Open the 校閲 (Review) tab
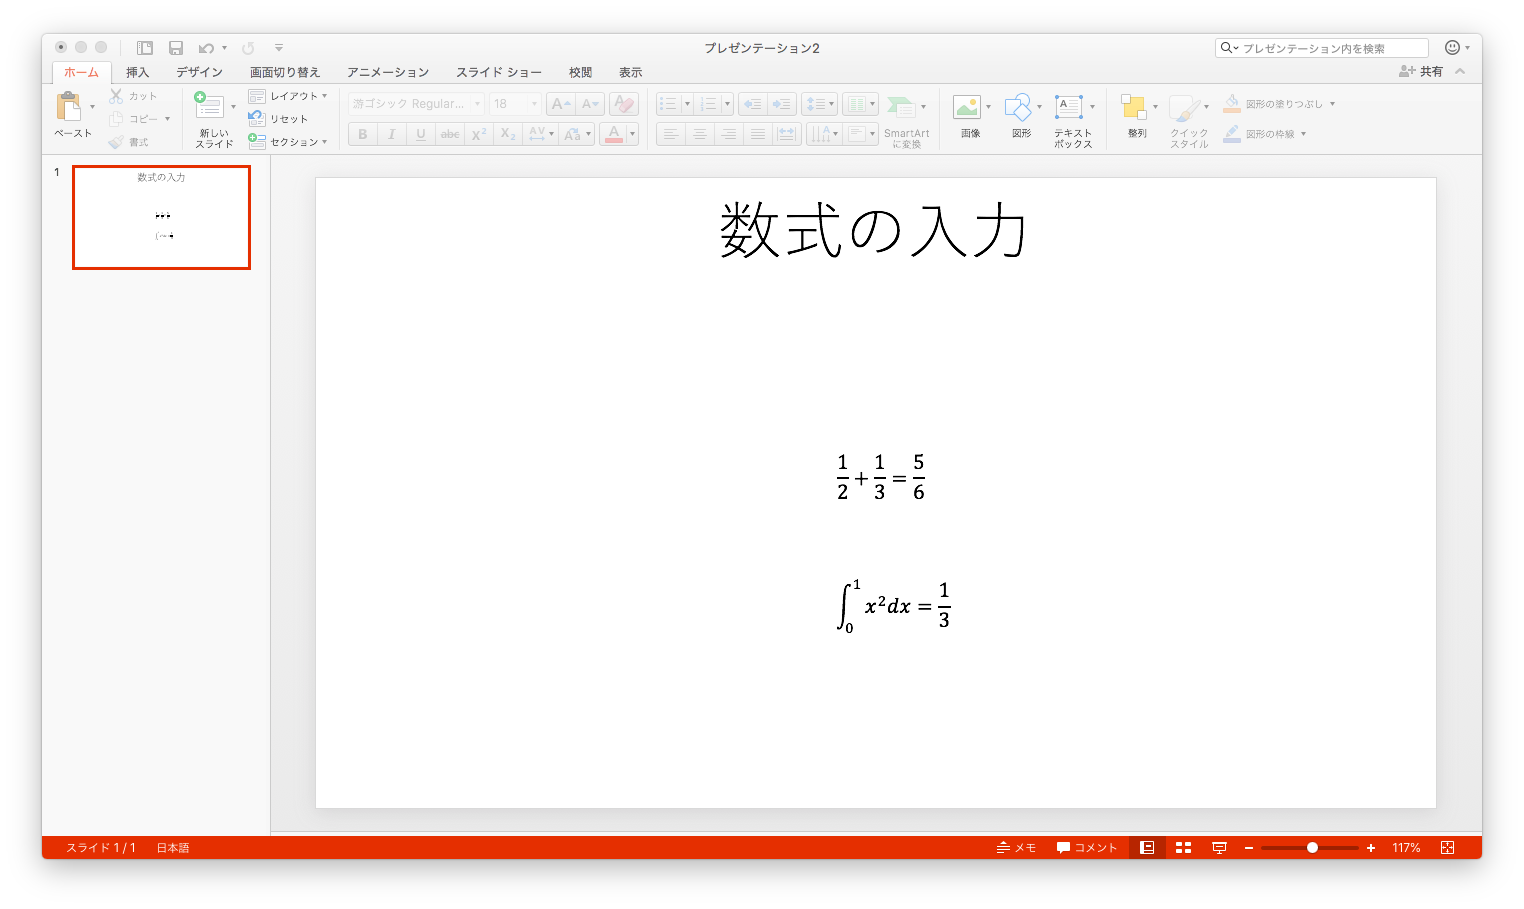Image resolution: width=1524 pixels, height=909 pixels. tap(580, 72)
